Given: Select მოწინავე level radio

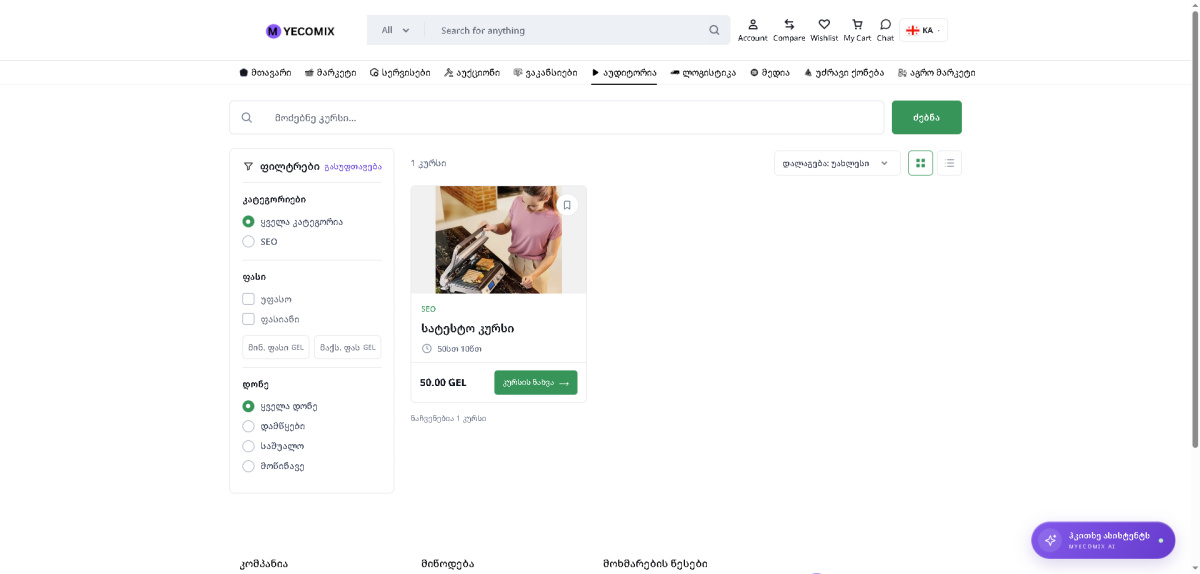Looking at the screenshot, I should 248,466.
